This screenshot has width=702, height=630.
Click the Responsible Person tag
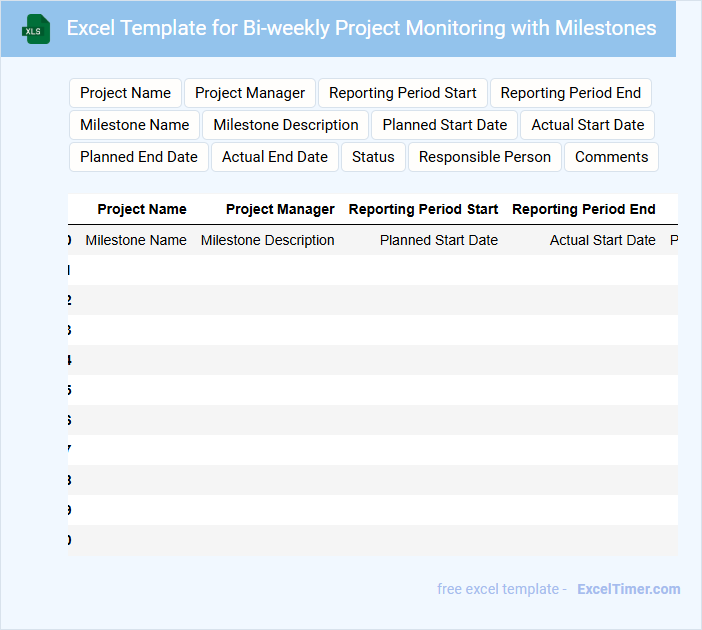click(485, 157)
